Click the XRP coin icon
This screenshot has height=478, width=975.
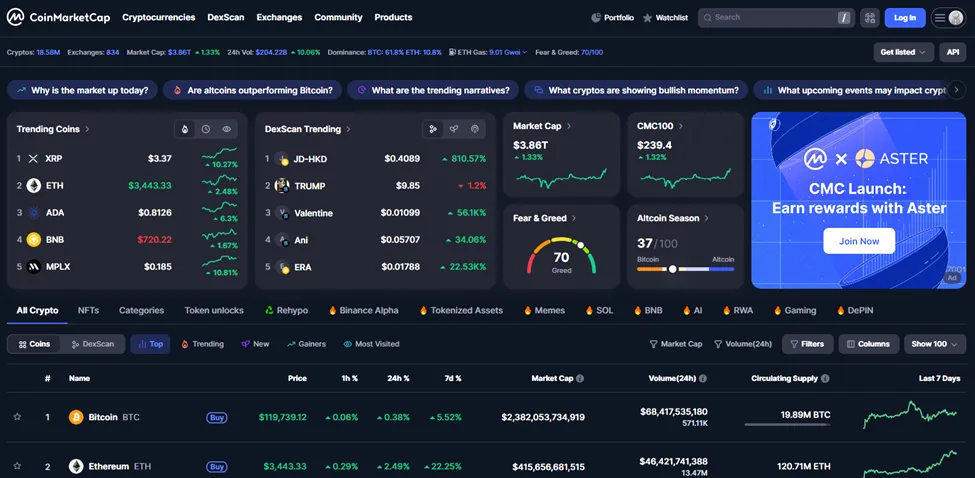pyautogui.click(x=34, y=159)
